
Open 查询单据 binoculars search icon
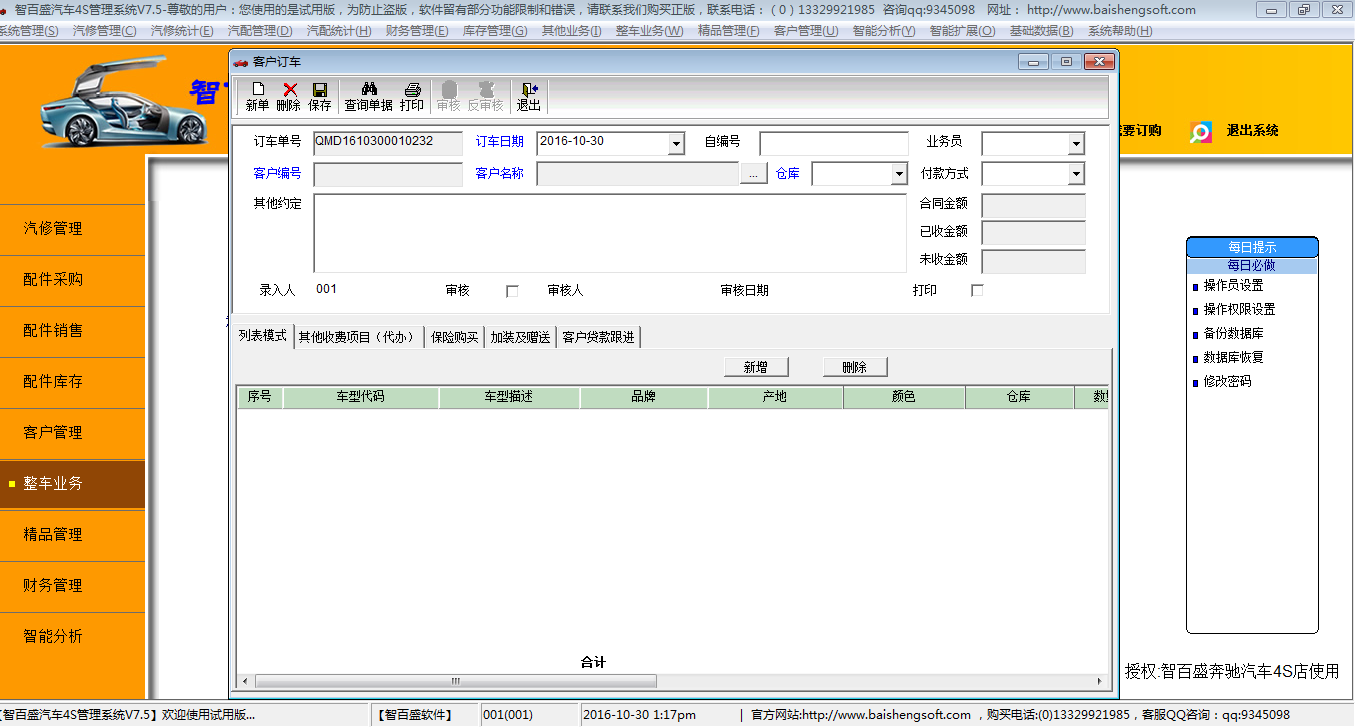369,97
